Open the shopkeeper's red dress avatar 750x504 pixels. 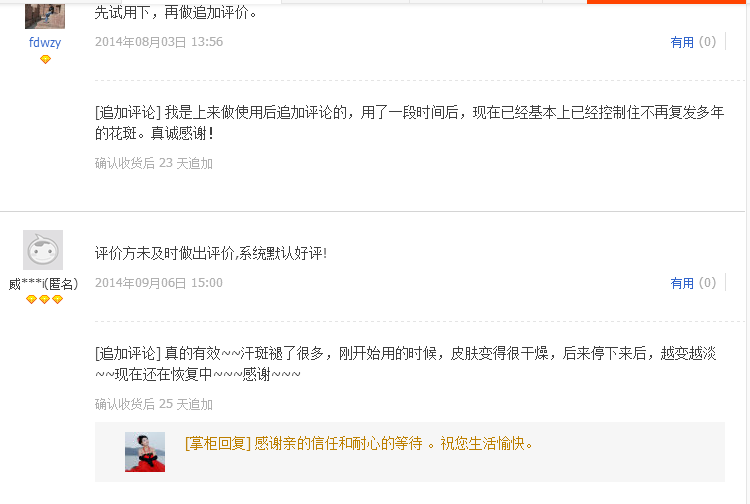[x=145, y=452]
